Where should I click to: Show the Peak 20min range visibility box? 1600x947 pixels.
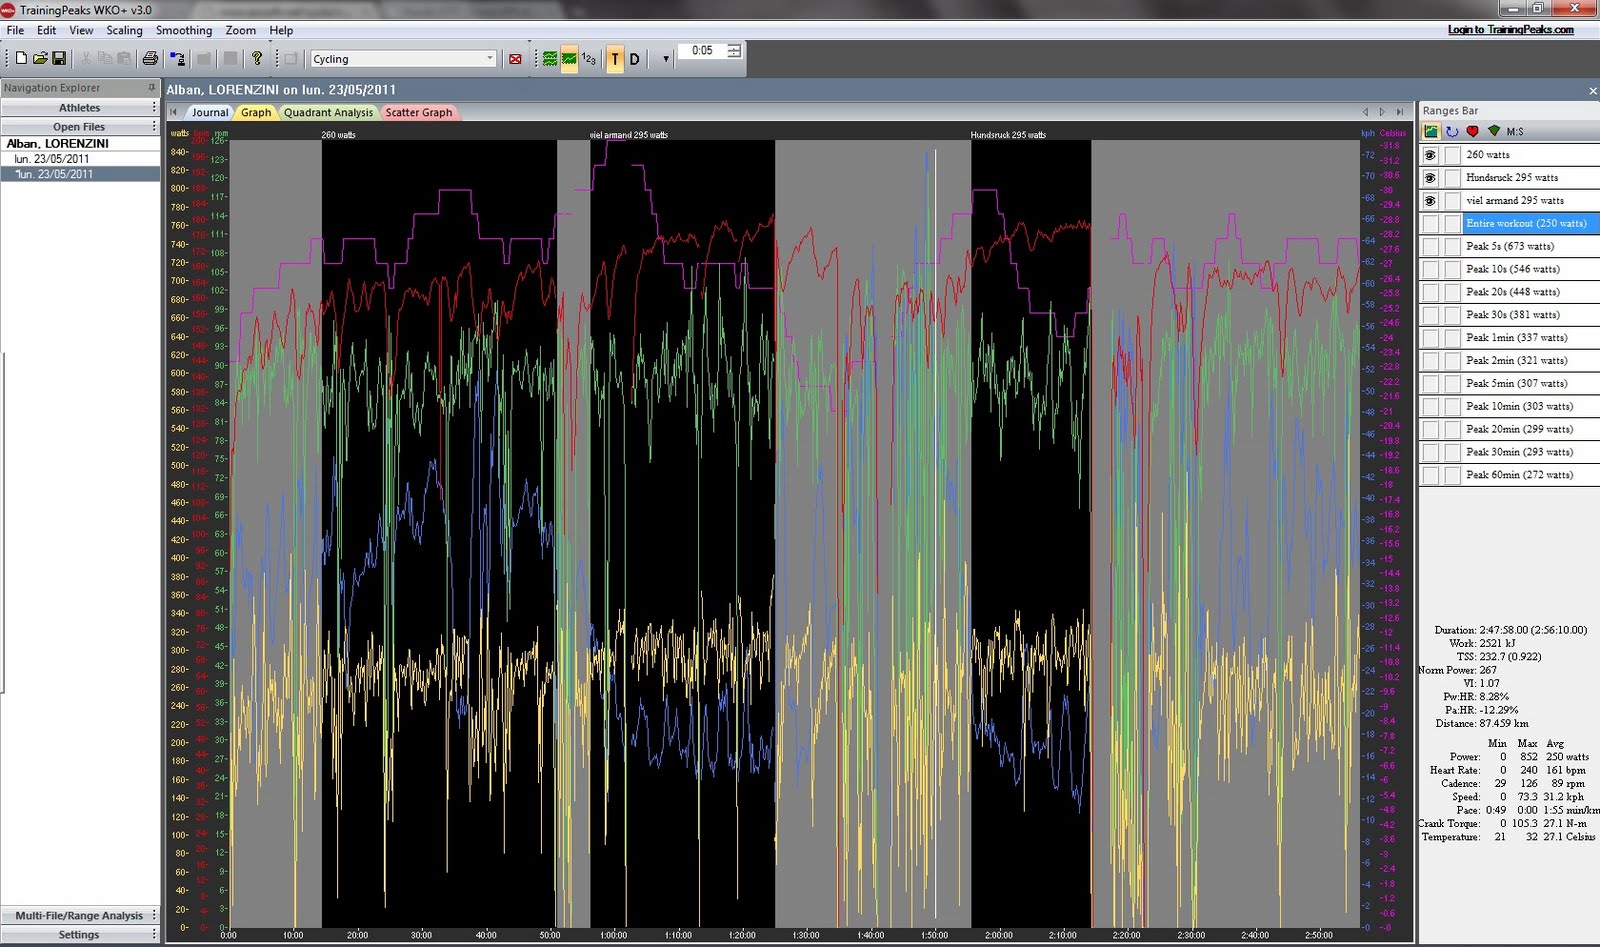pos(1430,429)
